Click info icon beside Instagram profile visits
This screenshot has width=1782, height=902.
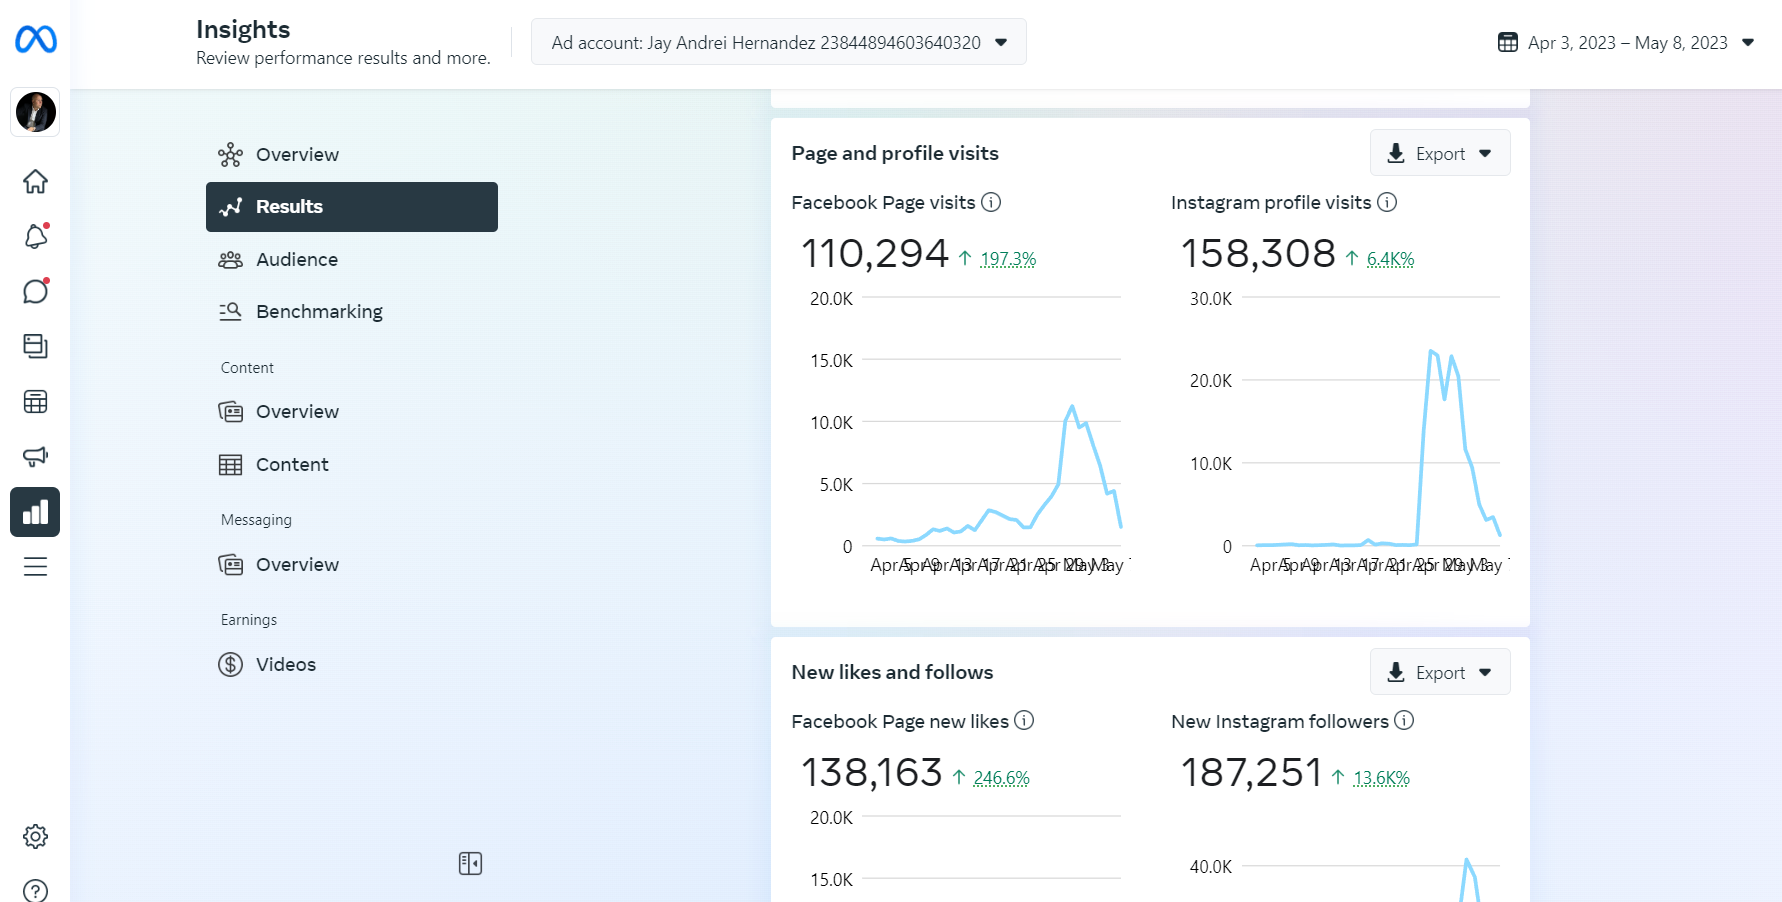point(1387,202)
